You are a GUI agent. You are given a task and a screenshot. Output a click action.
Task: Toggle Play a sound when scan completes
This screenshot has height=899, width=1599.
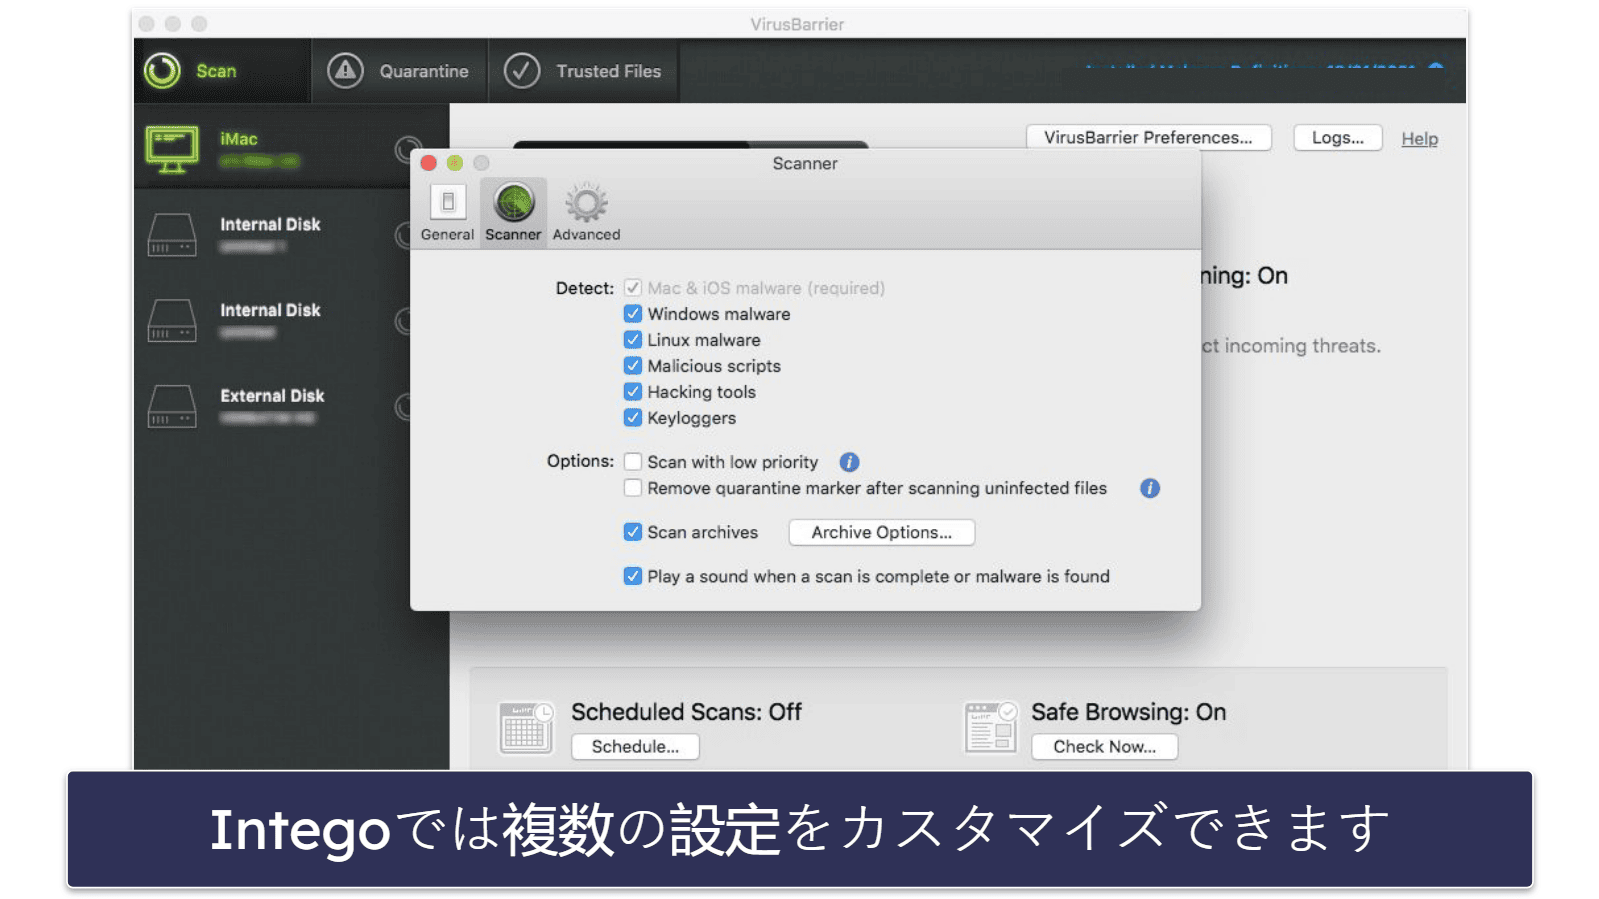coord(633,576)
